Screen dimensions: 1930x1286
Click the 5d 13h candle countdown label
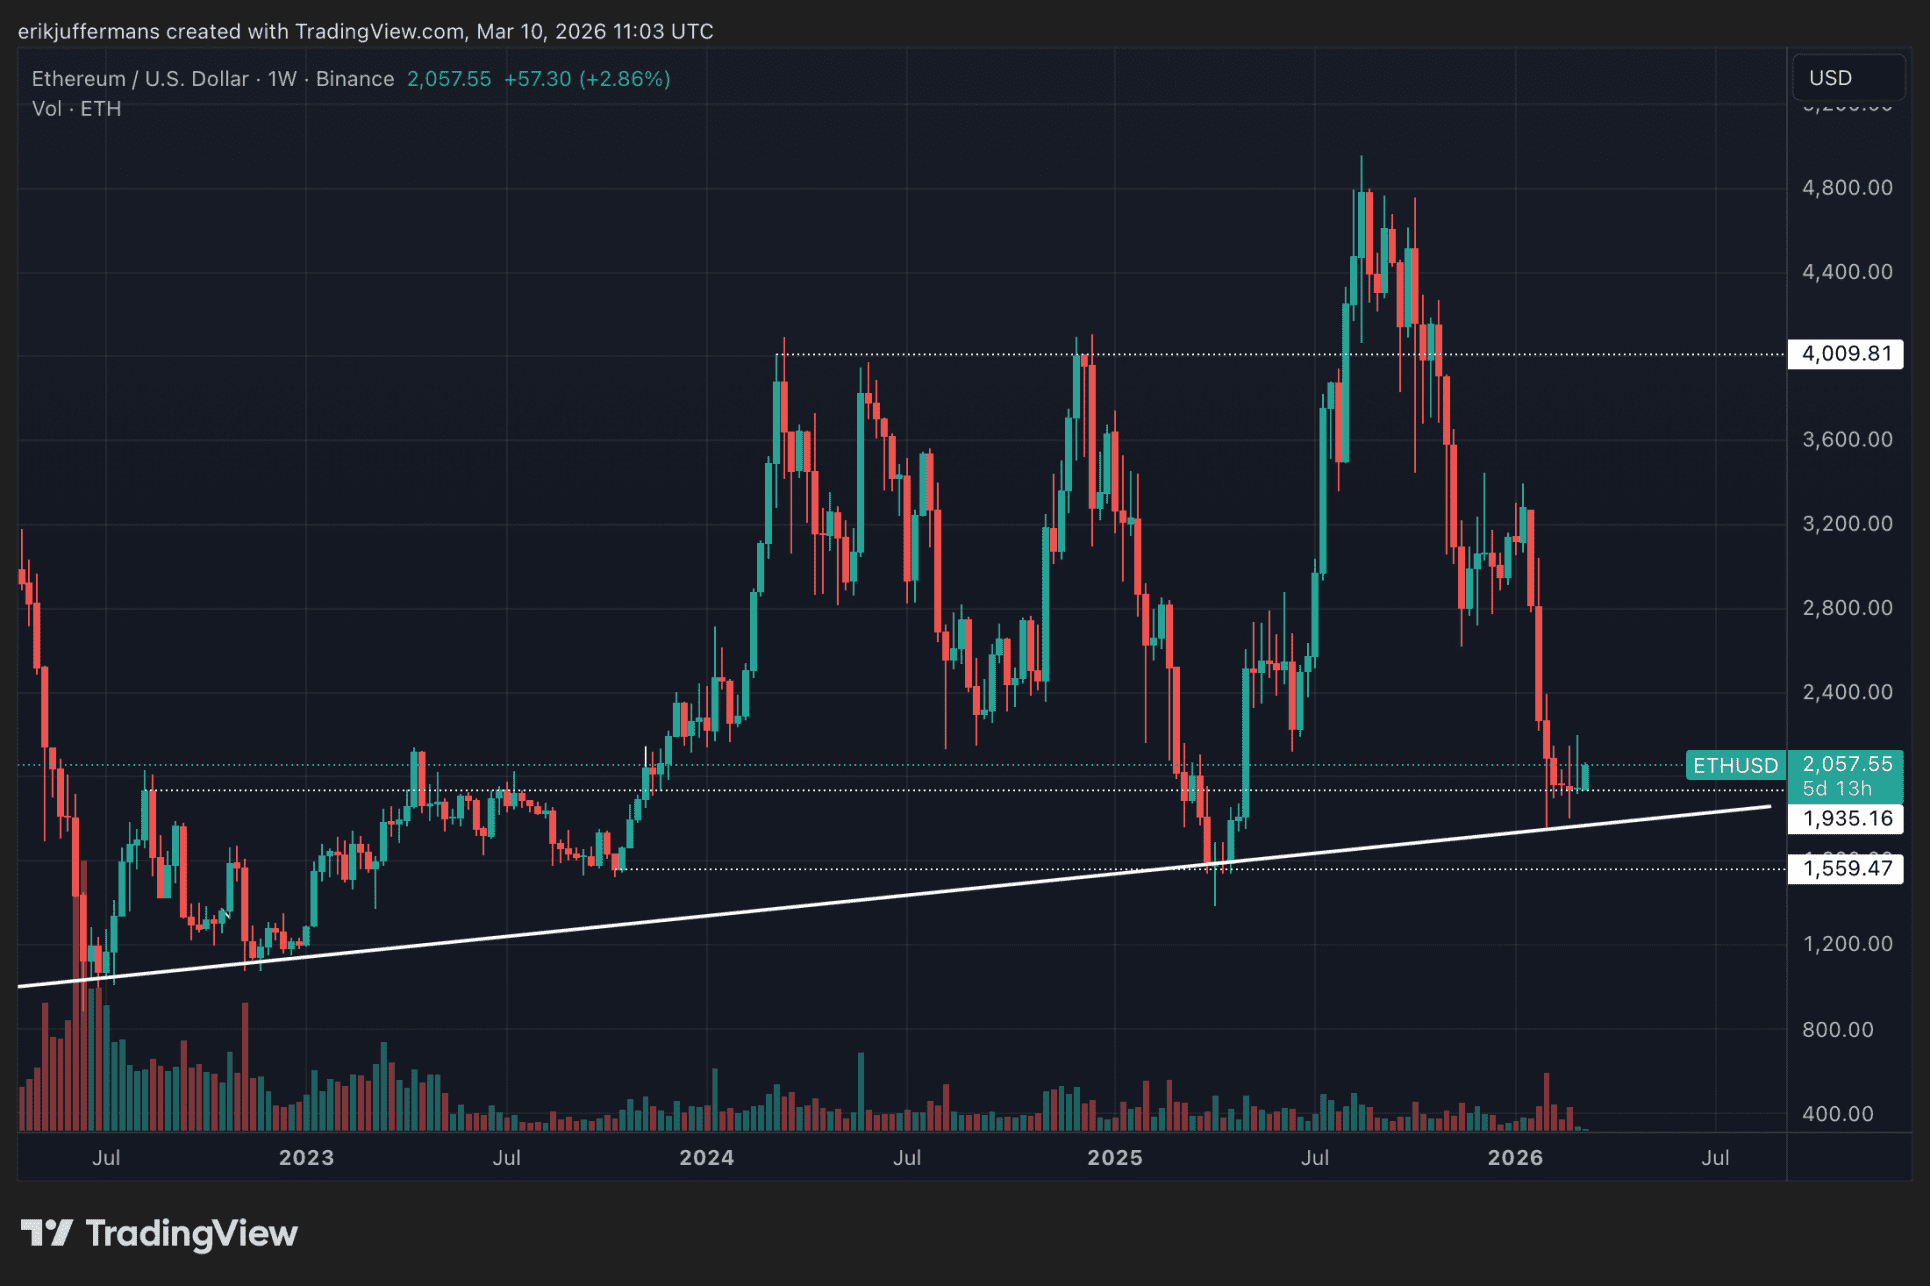tap(1836, 788)
